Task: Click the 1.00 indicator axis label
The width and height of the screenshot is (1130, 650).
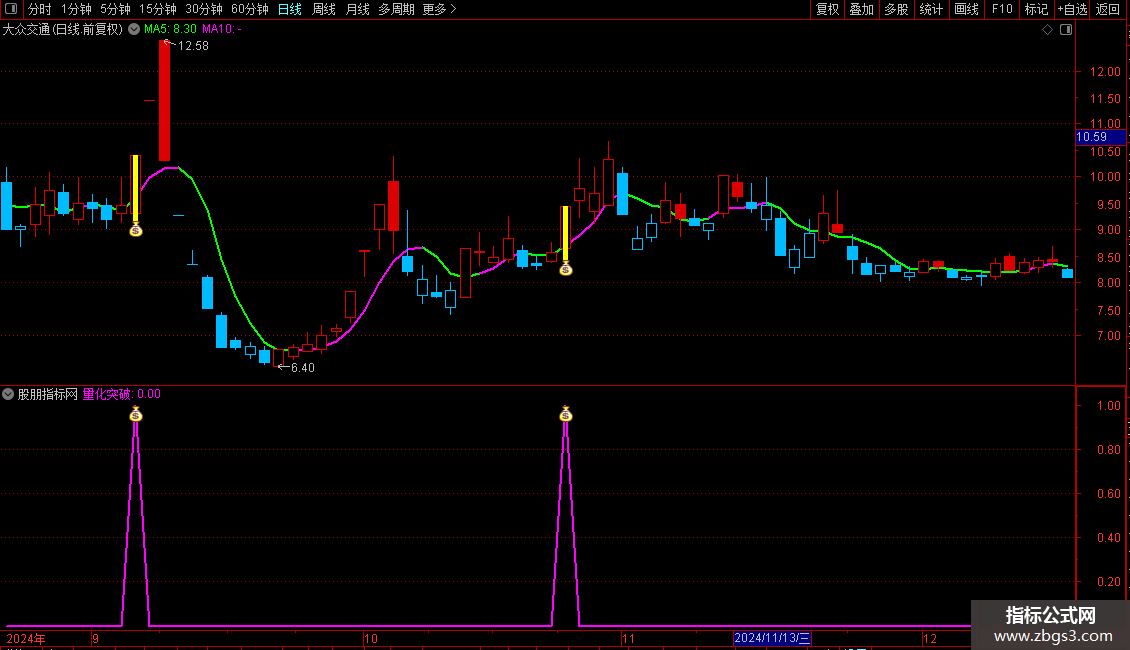Action: pyautogui.click(x=1108, y=406)
